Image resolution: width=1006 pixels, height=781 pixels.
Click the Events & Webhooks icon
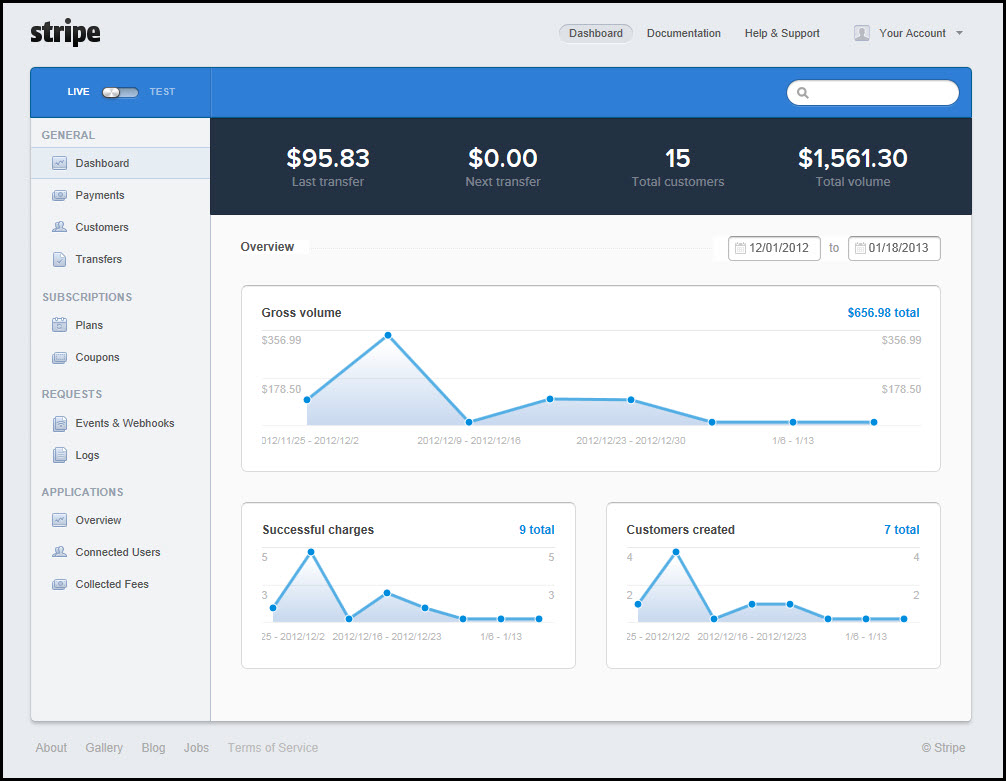coord(59,424)
